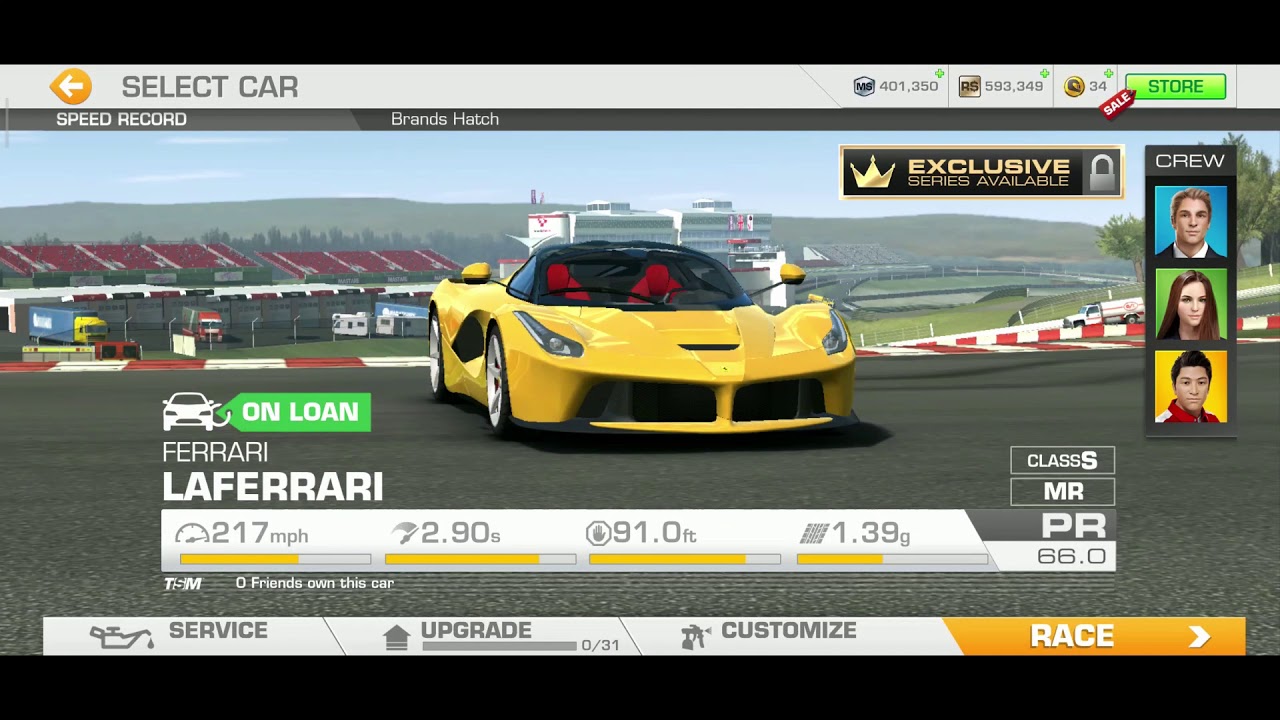Select the crew member in red suit

click(x=1190, y=387)
